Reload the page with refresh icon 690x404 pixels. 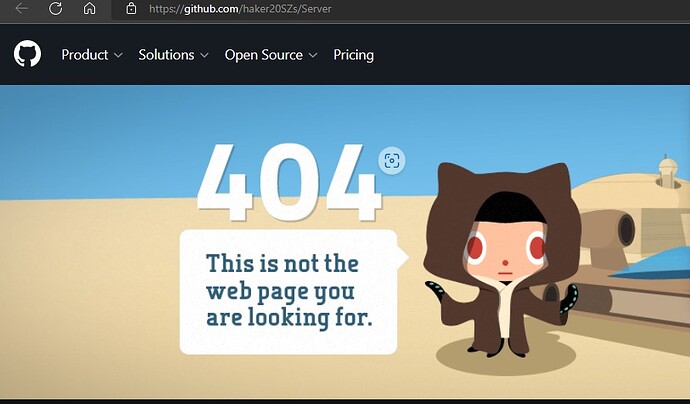pos(55,8)
